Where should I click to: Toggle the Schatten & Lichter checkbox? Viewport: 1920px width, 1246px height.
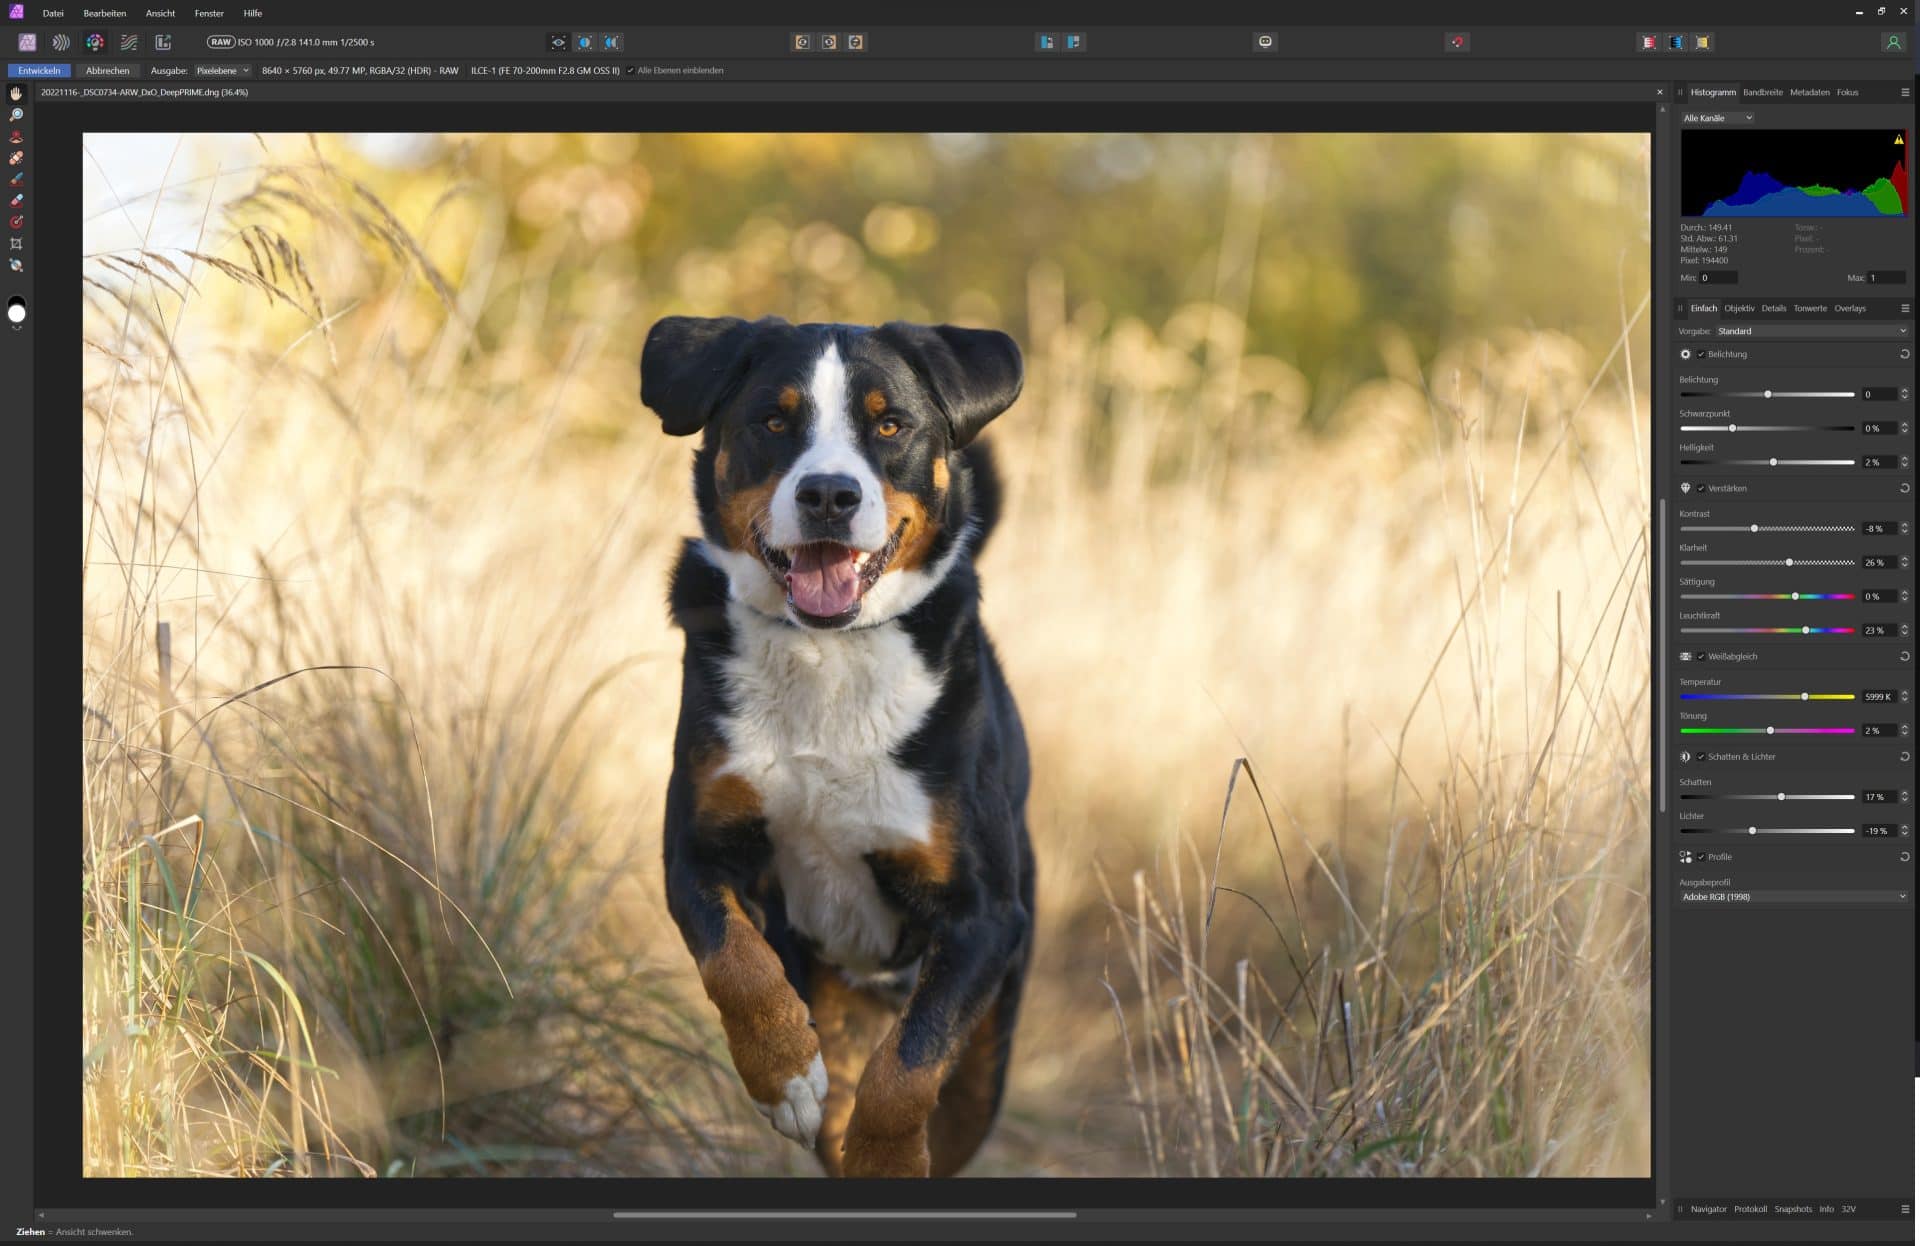tap(1701, 756)
